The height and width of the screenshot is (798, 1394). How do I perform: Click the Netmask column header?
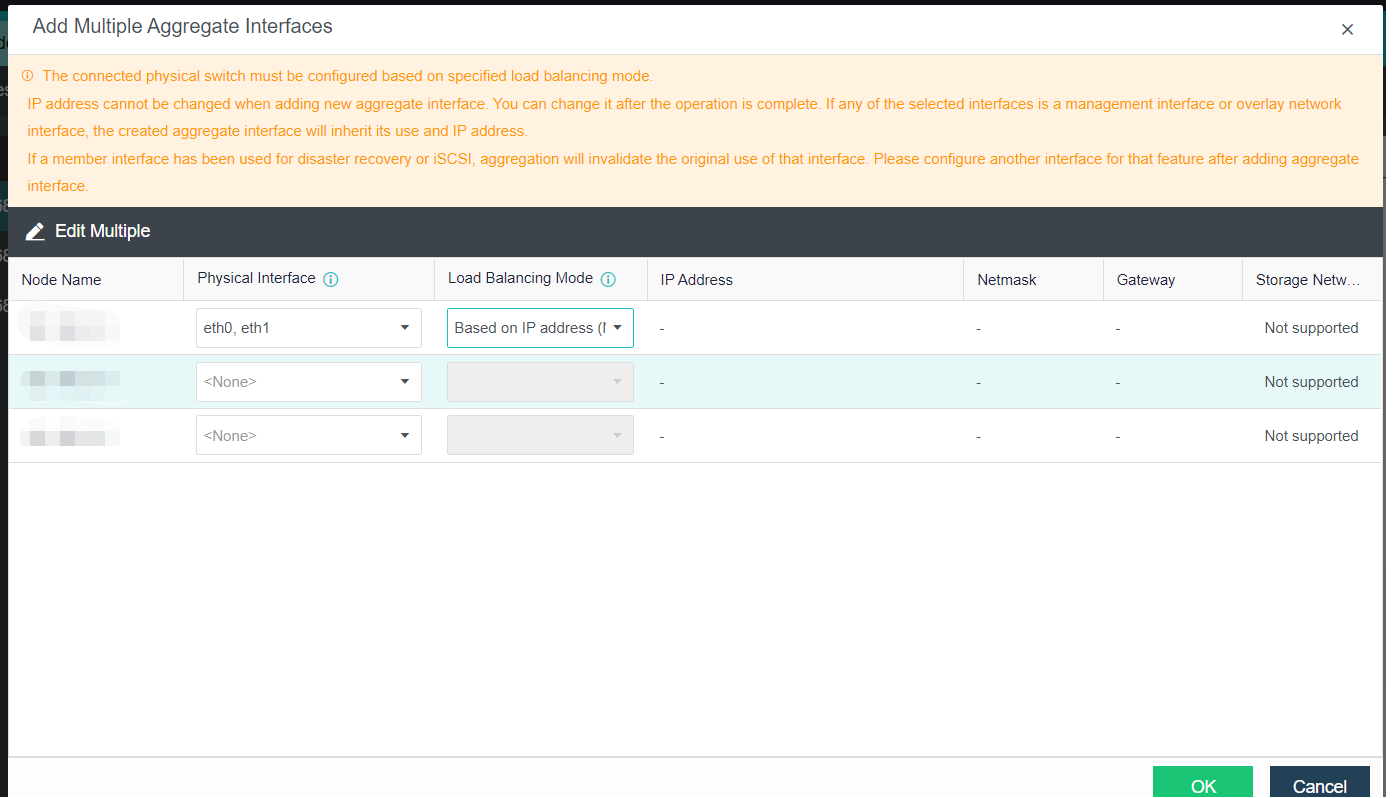1007,280
